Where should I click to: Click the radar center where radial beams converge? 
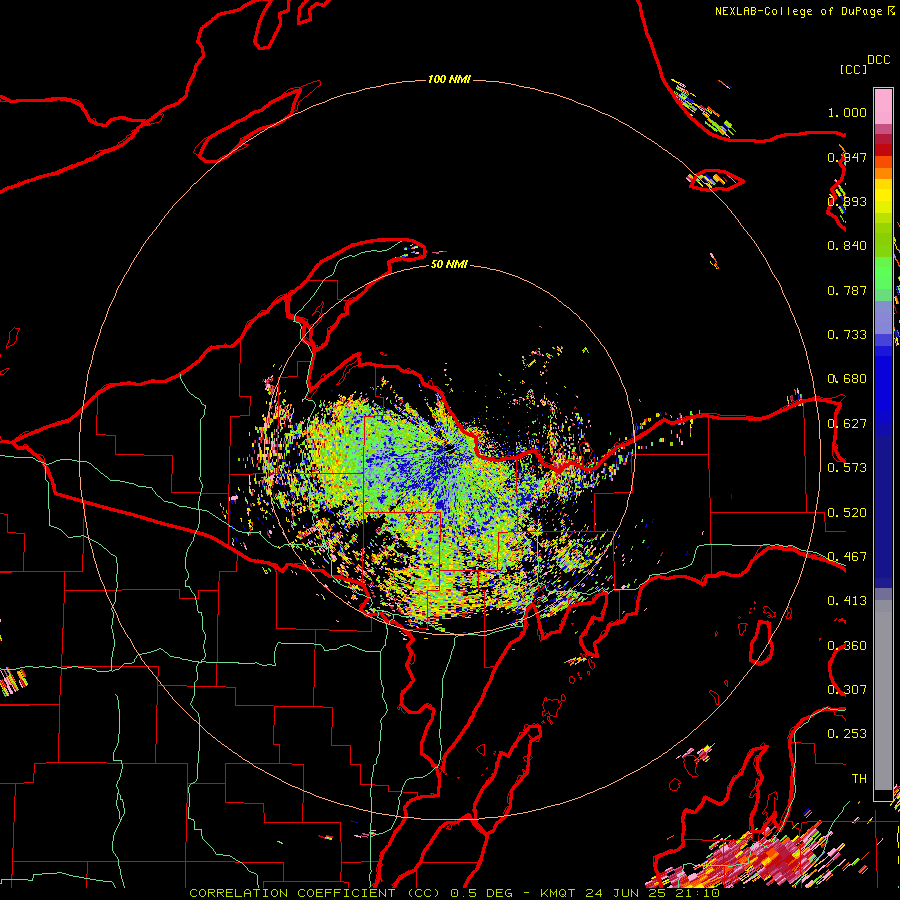click(x=449, y=449)
